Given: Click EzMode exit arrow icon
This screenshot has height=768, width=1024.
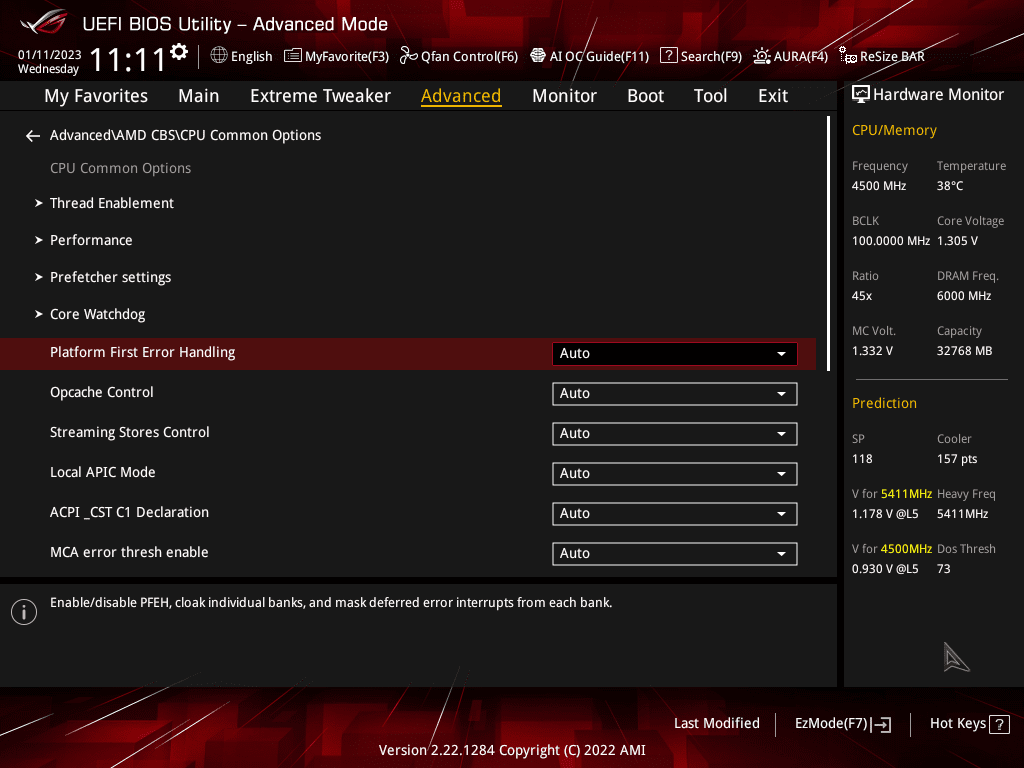Looking at the screenshot, I should pyautogui.click(x=882, y=724).
